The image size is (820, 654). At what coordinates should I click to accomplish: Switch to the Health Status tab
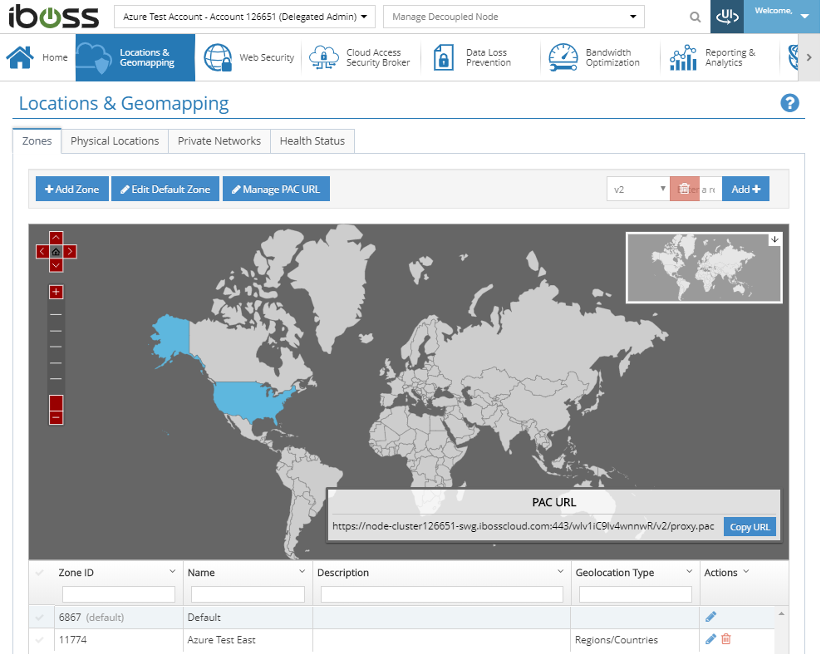(312, 141)
